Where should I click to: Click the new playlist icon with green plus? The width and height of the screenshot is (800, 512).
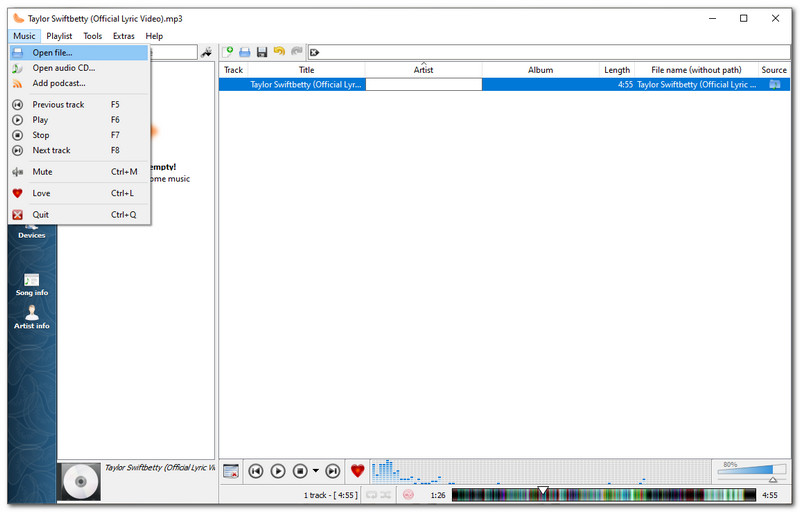coord(228,52)
